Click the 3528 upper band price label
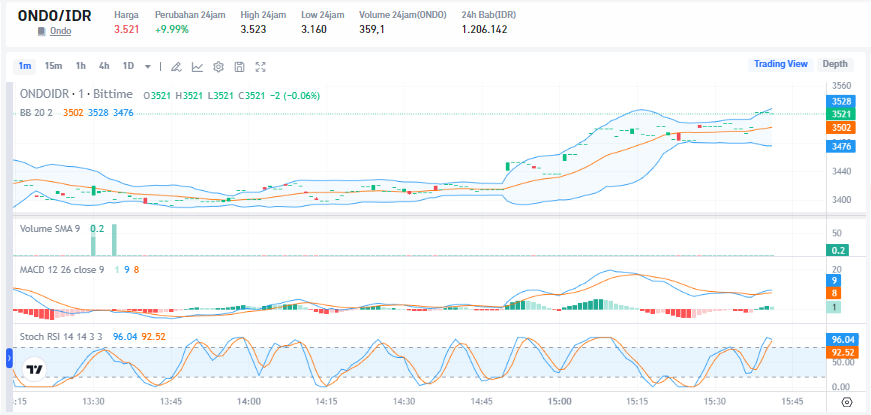871x415 pixels. 841,101
